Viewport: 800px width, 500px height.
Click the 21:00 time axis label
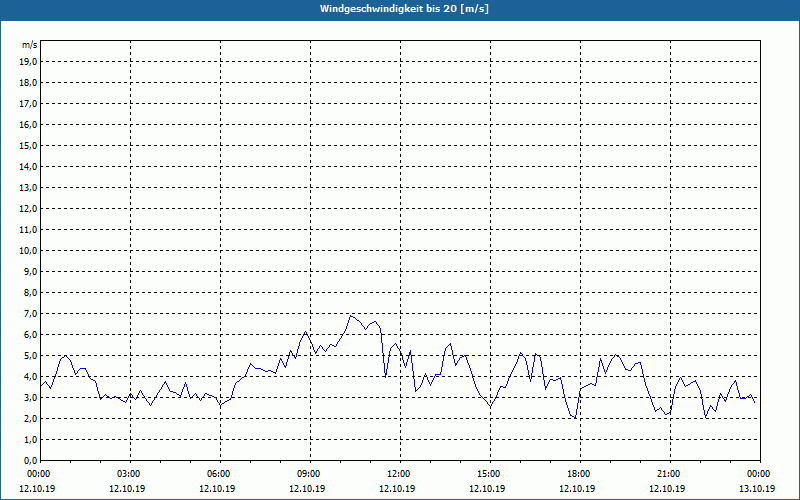click(670, 474)
